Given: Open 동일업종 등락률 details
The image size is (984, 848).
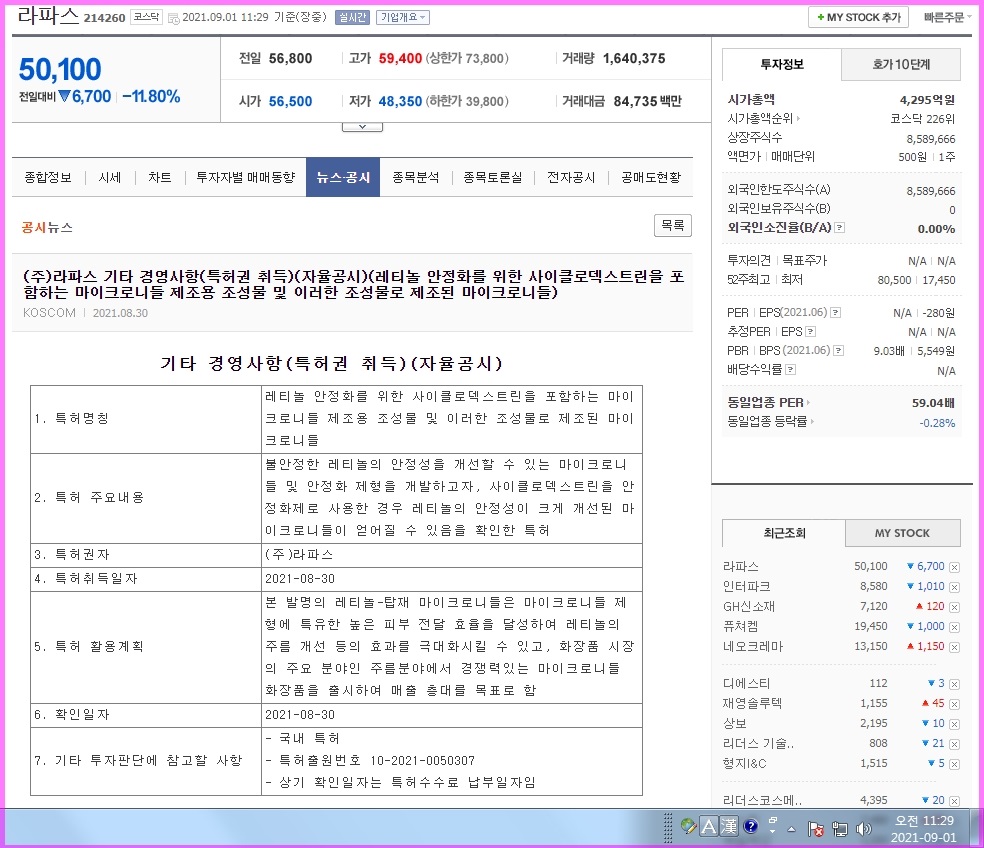Looking at the screenshot, I should tap(771, 422).
